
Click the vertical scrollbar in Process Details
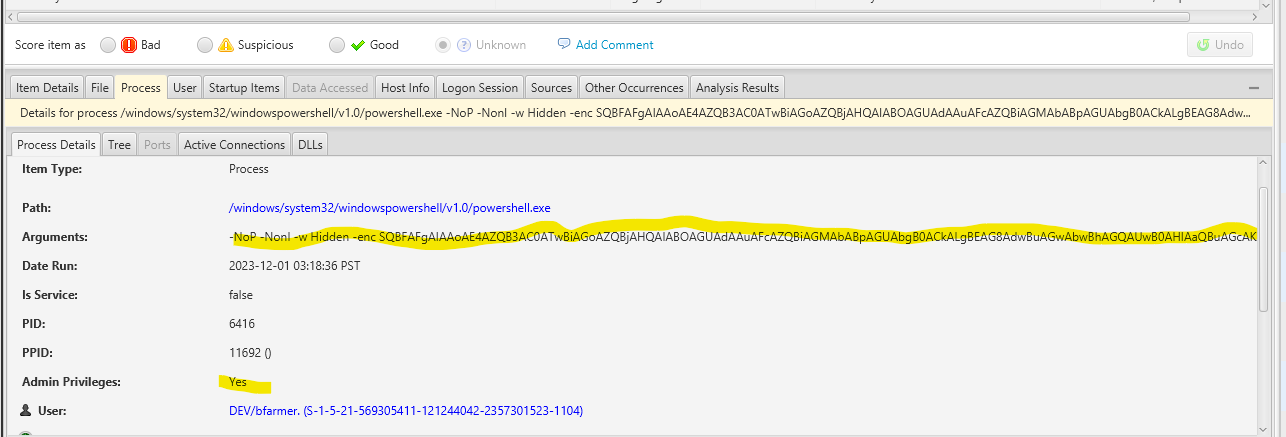tap(1264, 250)
